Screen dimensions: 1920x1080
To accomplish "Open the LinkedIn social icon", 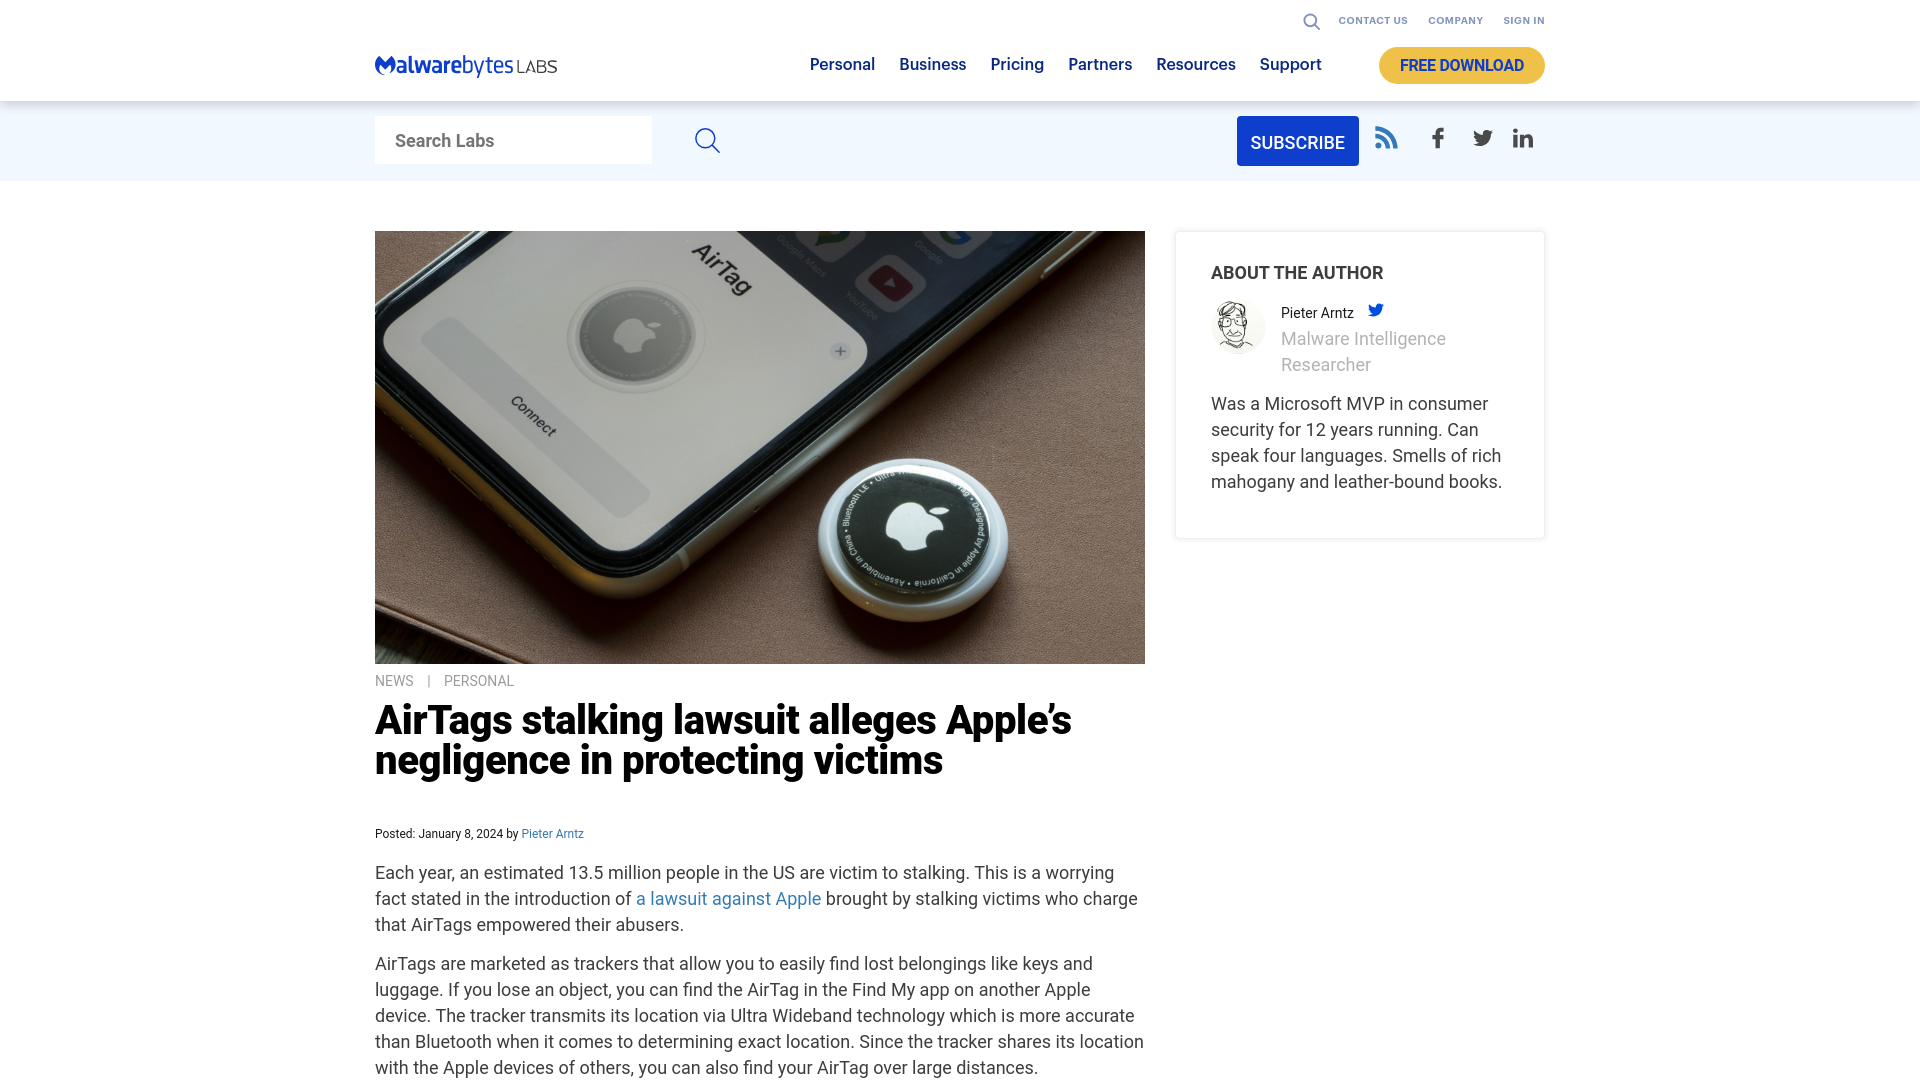I will (x=1523, y=138).
